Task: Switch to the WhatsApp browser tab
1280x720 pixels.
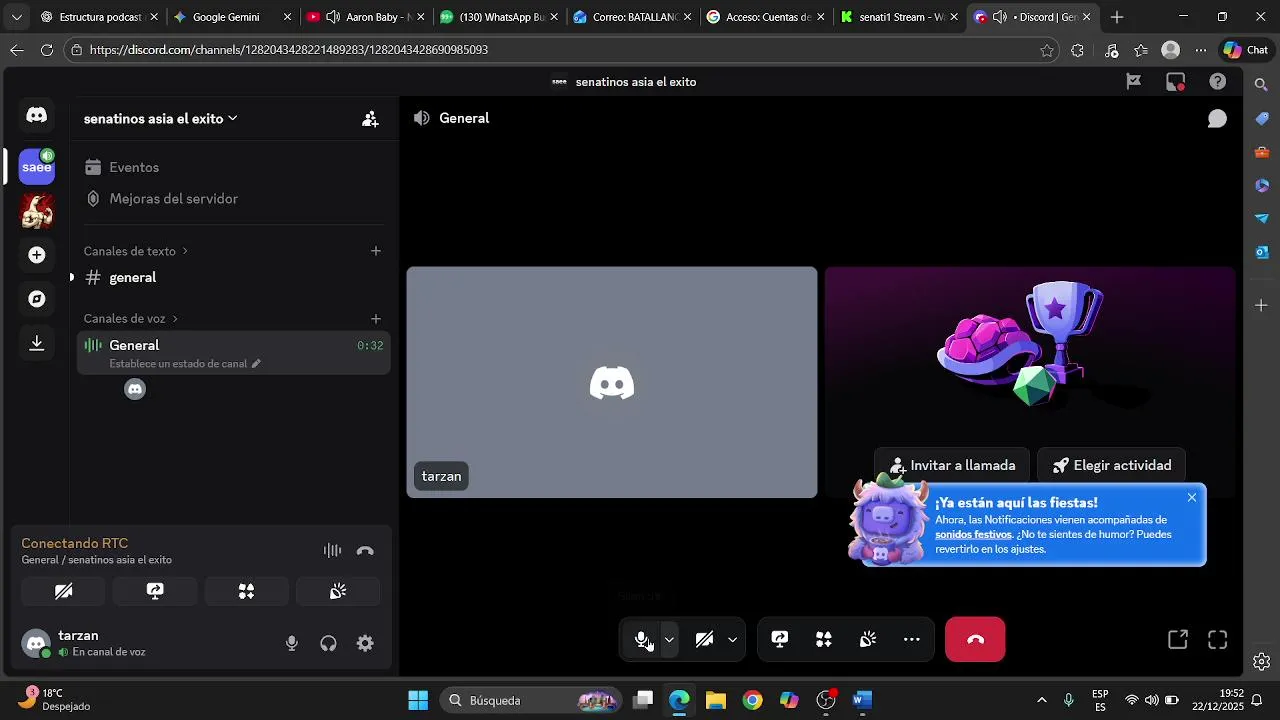Action: [498, 17]
